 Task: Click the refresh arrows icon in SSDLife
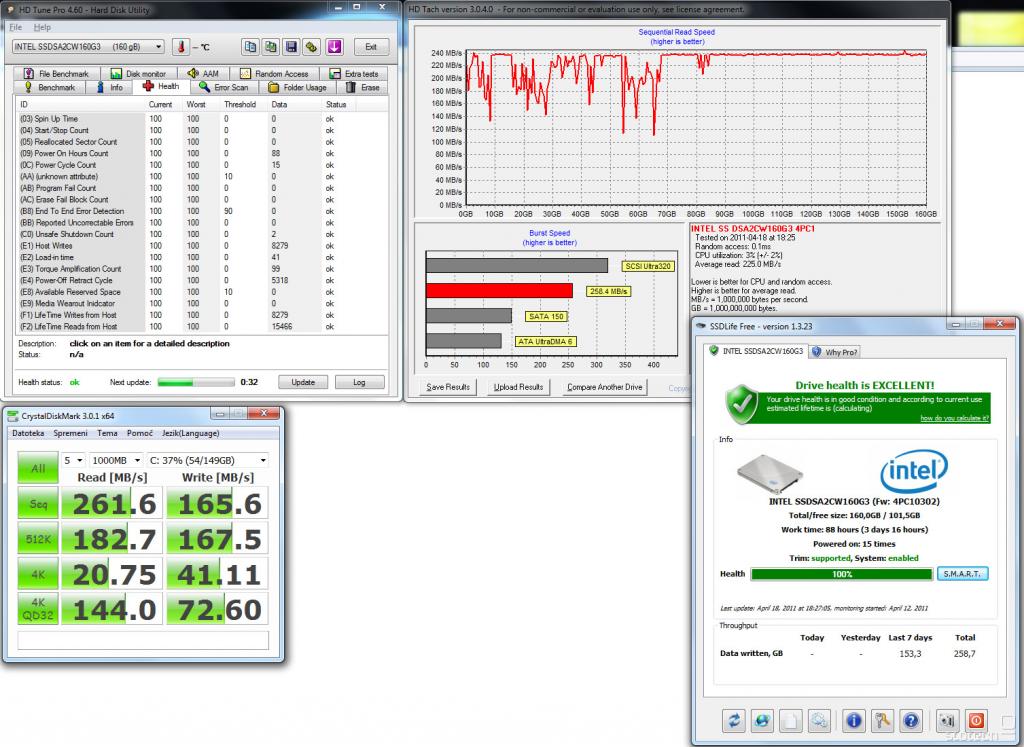(735, 720)
